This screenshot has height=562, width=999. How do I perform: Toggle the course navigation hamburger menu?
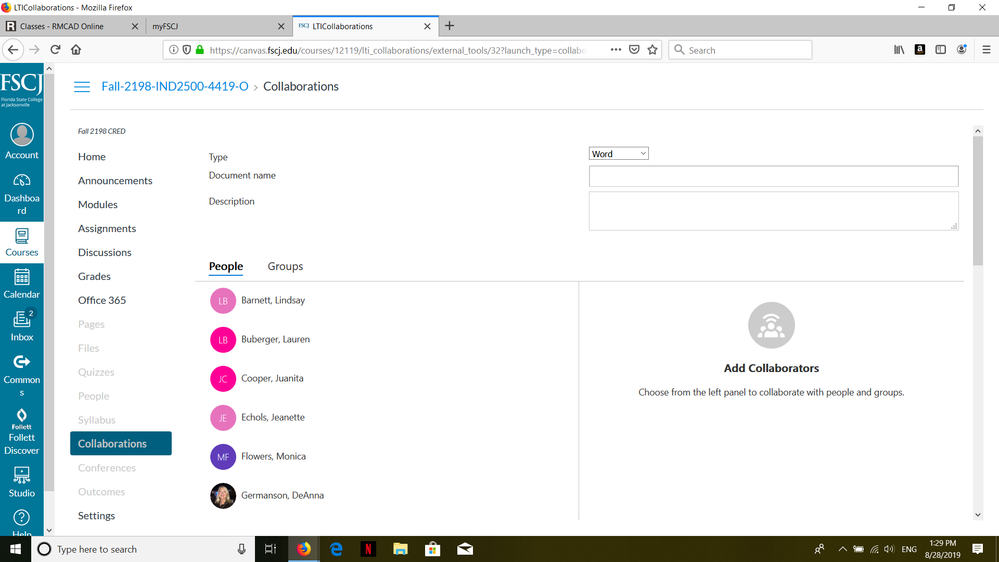82,87
